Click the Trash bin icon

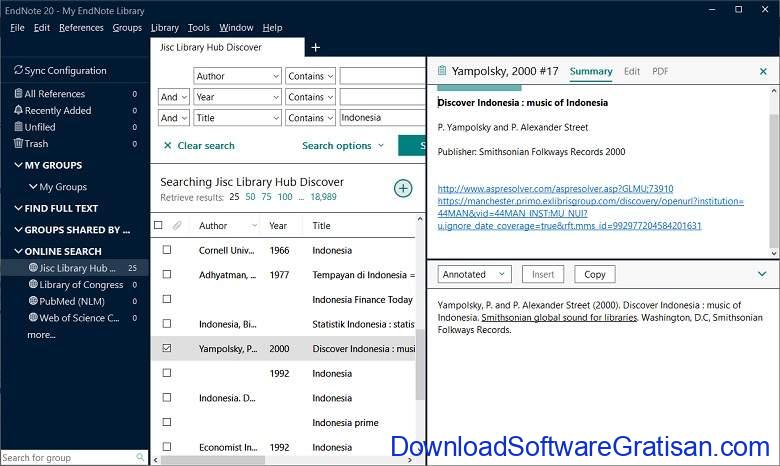[18, 143]
